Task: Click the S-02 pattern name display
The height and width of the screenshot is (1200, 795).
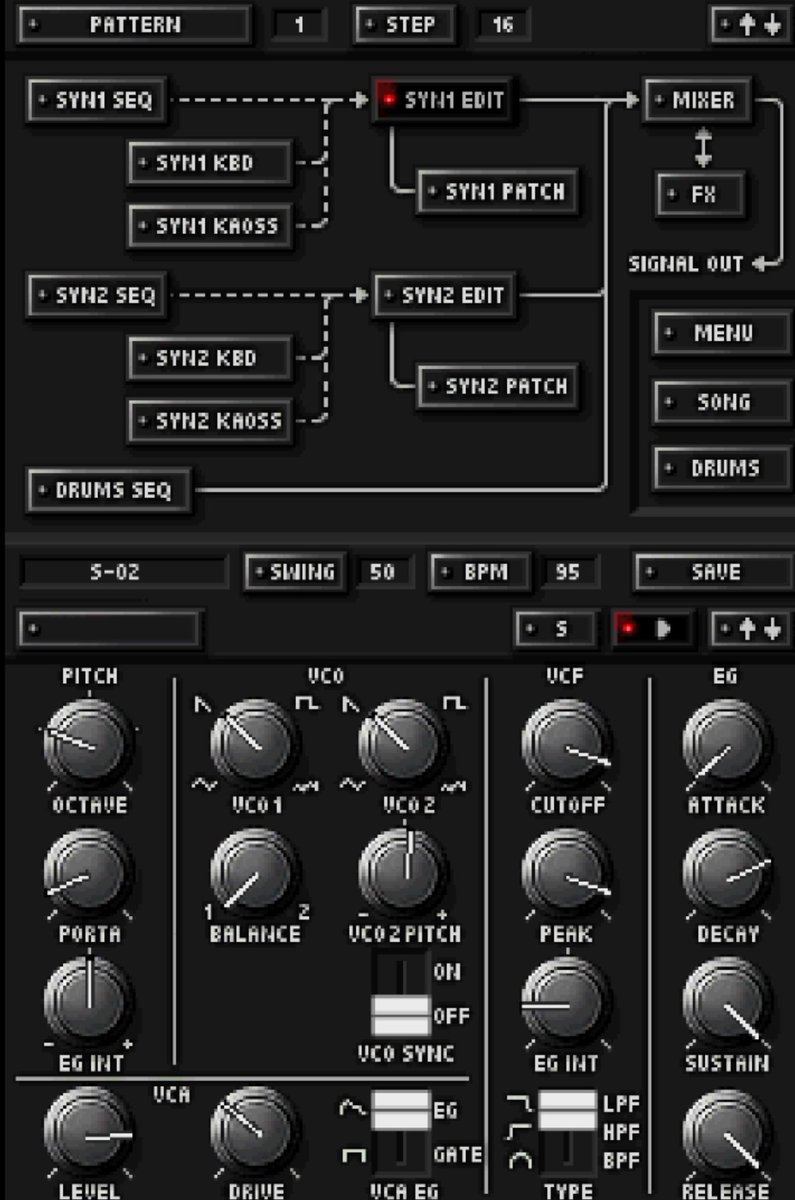Action: (124, 573)
